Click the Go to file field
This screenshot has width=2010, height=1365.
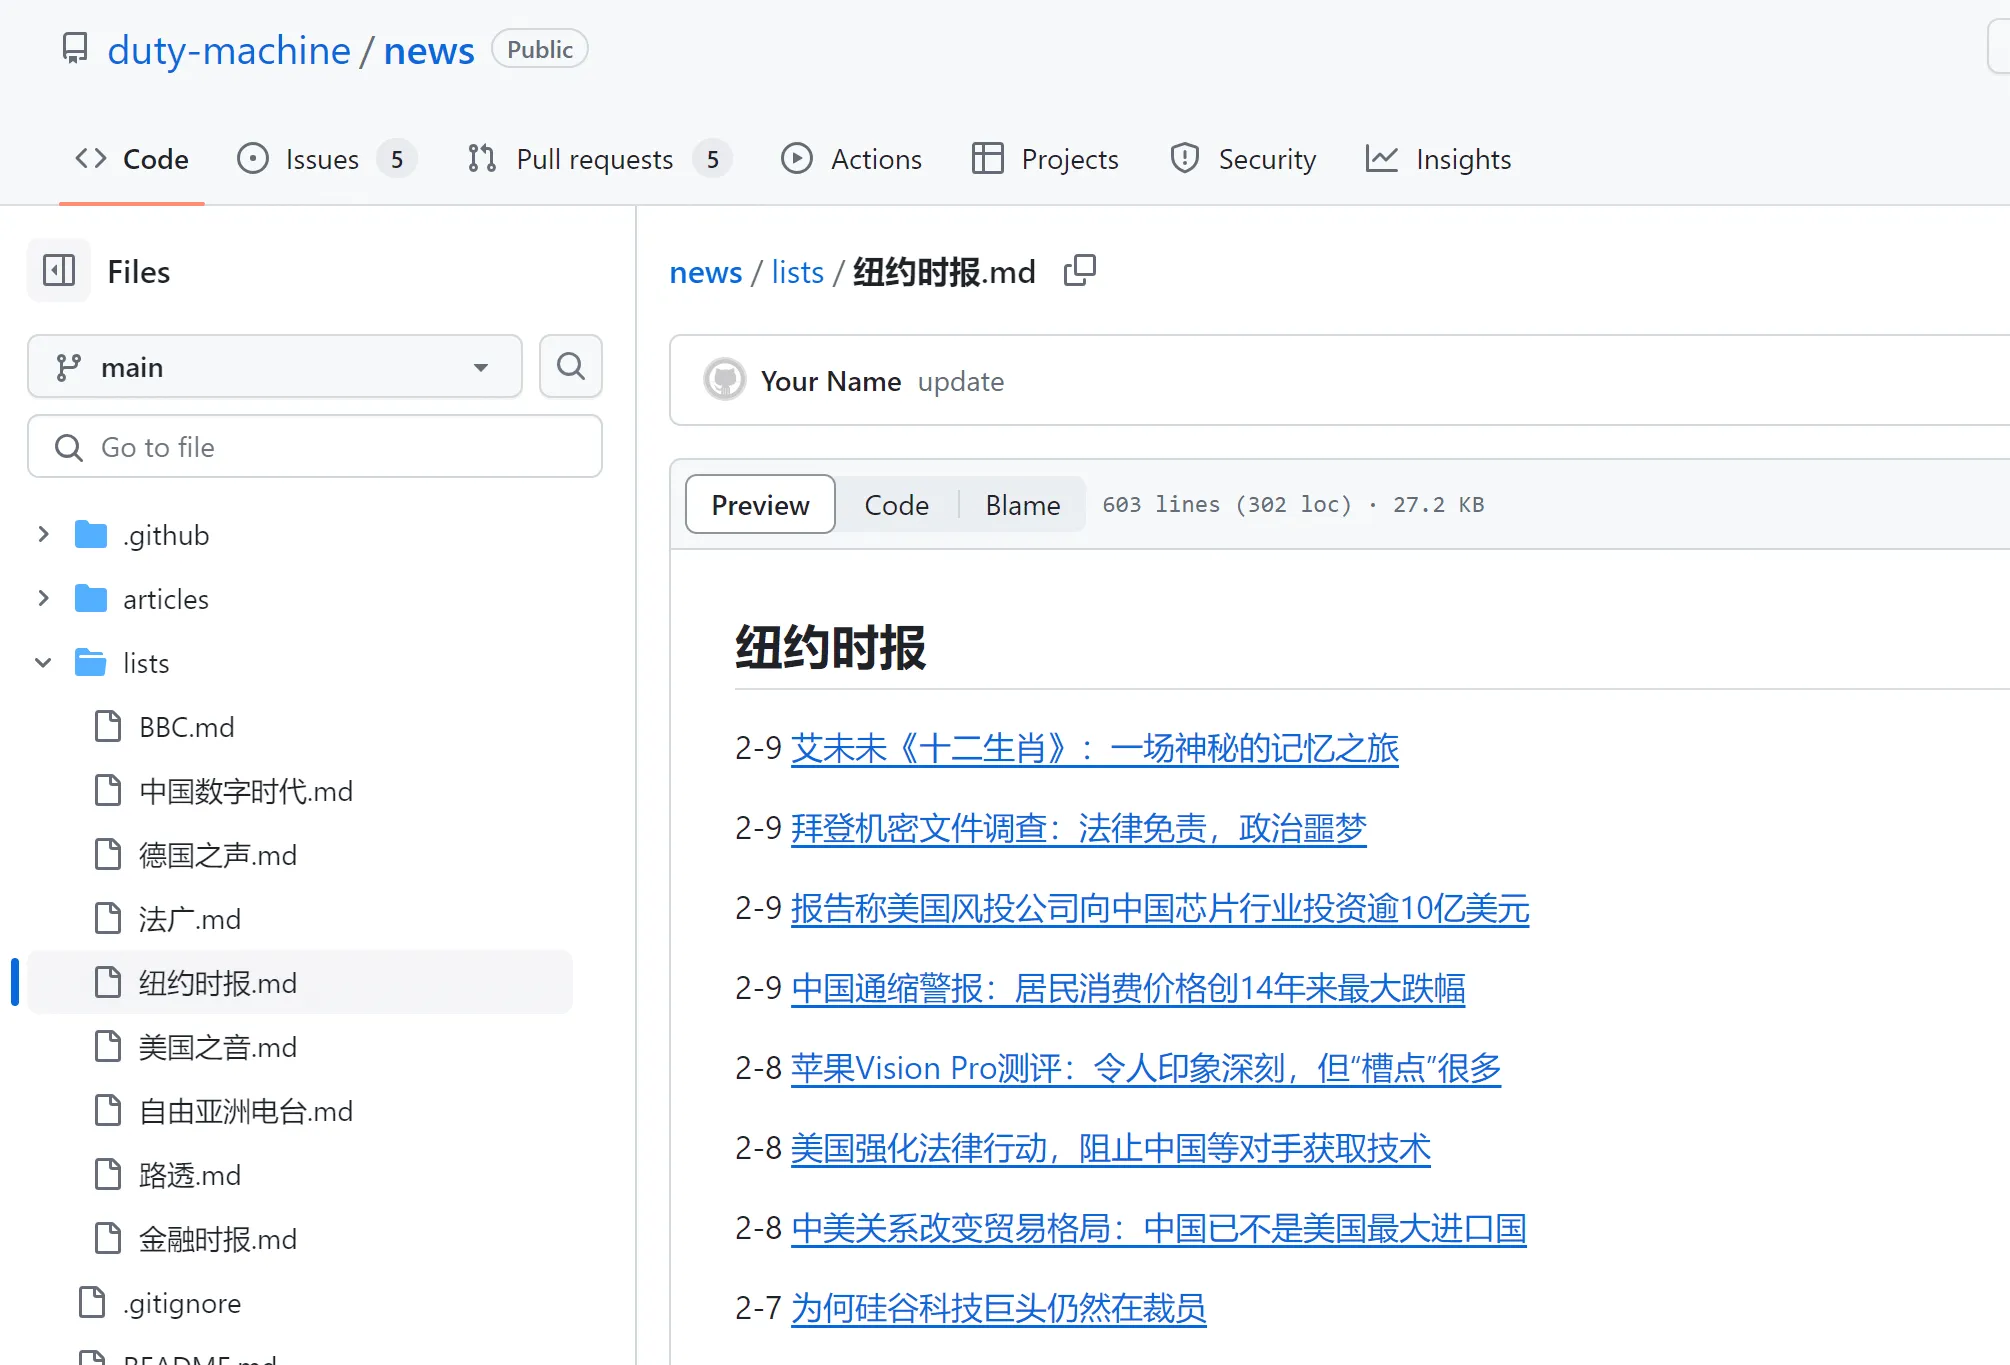click(x=315, y=447)
